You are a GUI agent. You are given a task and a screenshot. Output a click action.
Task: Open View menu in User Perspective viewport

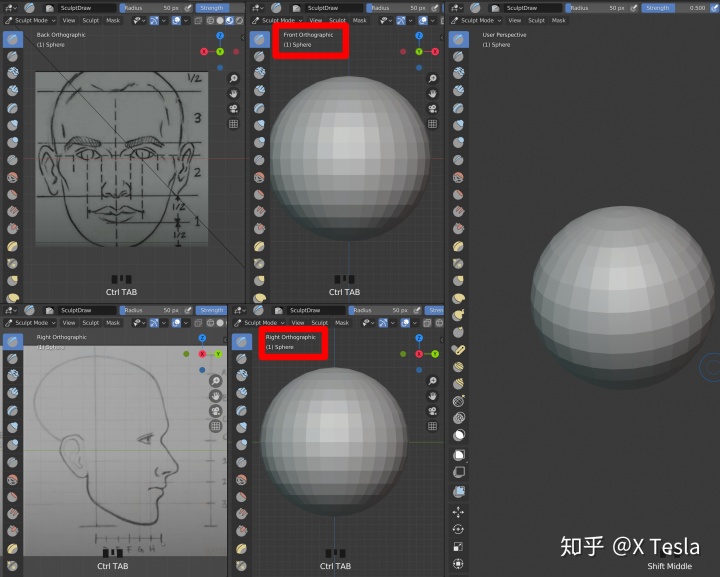point(515,21)
